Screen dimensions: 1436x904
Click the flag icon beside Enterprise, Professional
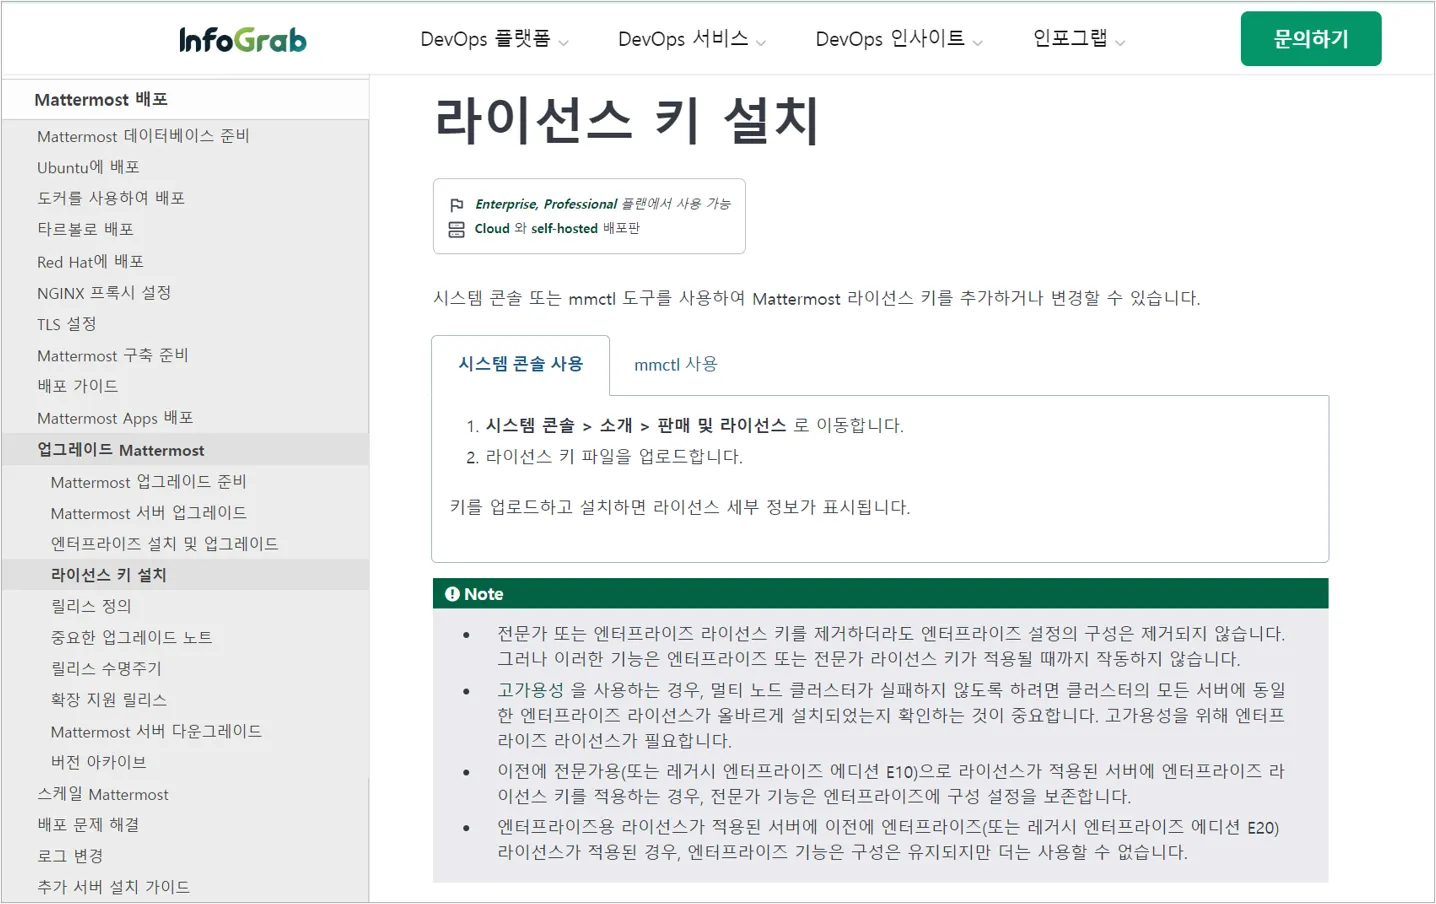[x=456, y=204]
